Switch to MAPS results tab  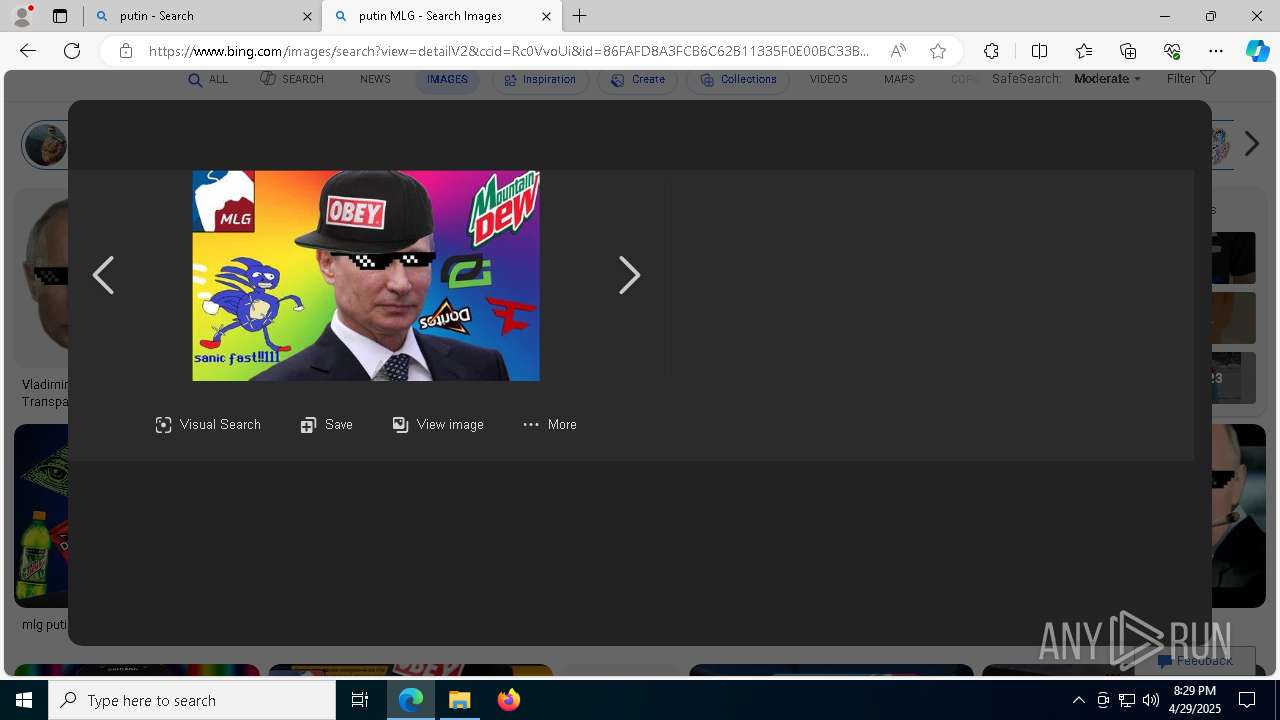click(x=899, y=79)
